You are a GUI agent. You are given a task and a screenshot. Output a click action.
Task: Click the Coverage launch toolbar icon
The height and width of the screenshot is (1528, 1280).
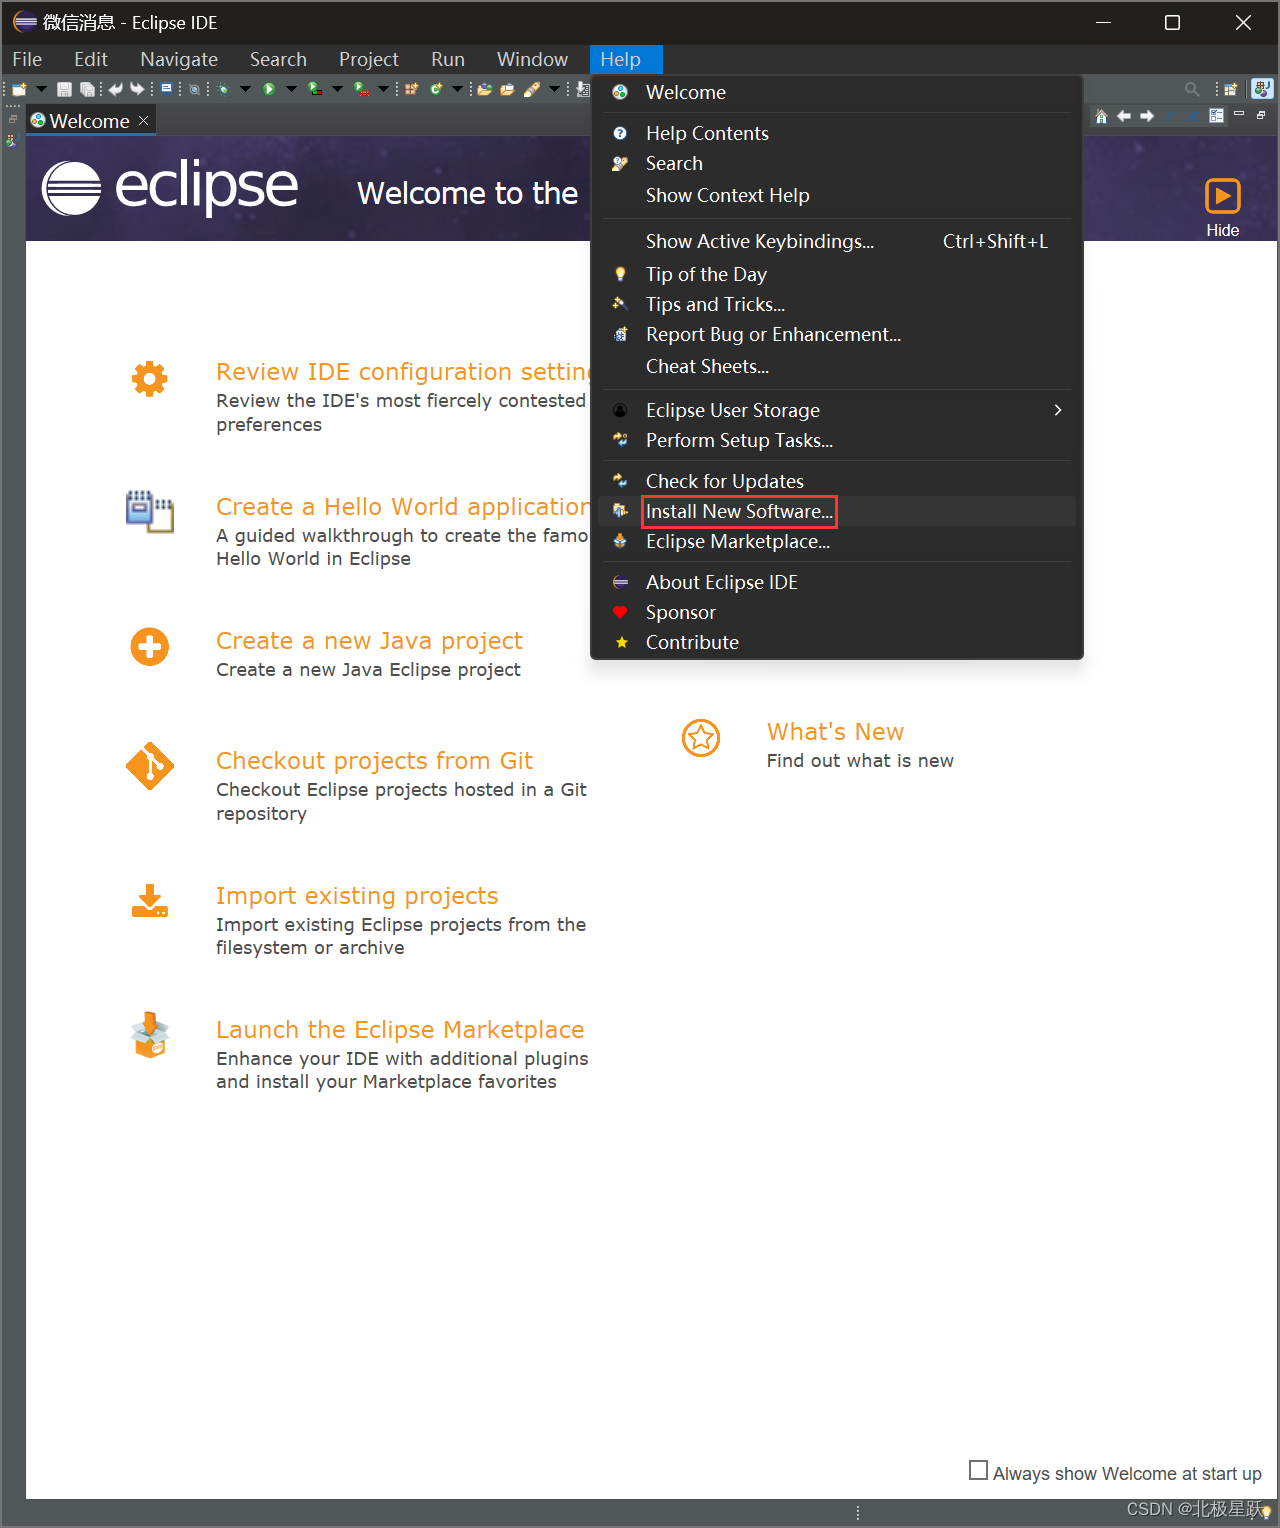point(314,89)
